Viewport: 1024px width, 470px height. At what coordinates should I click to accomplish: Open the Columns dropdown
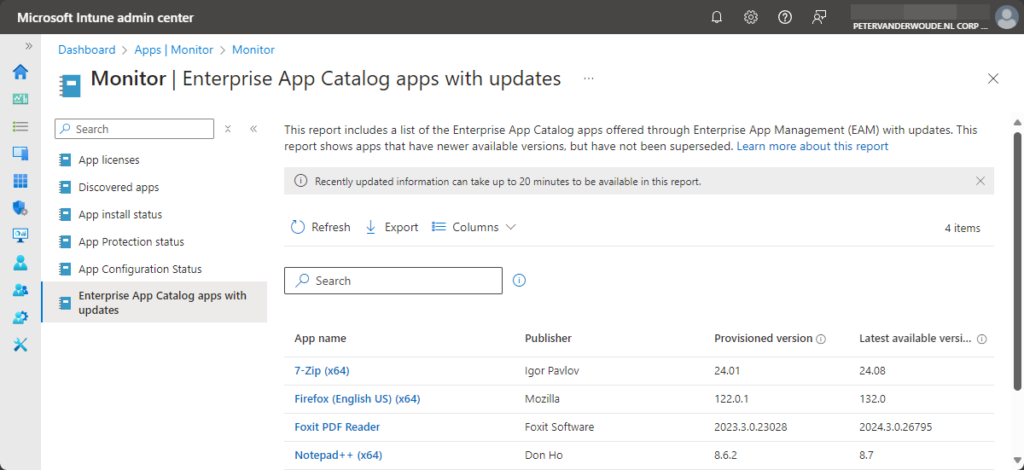[474, 227]
